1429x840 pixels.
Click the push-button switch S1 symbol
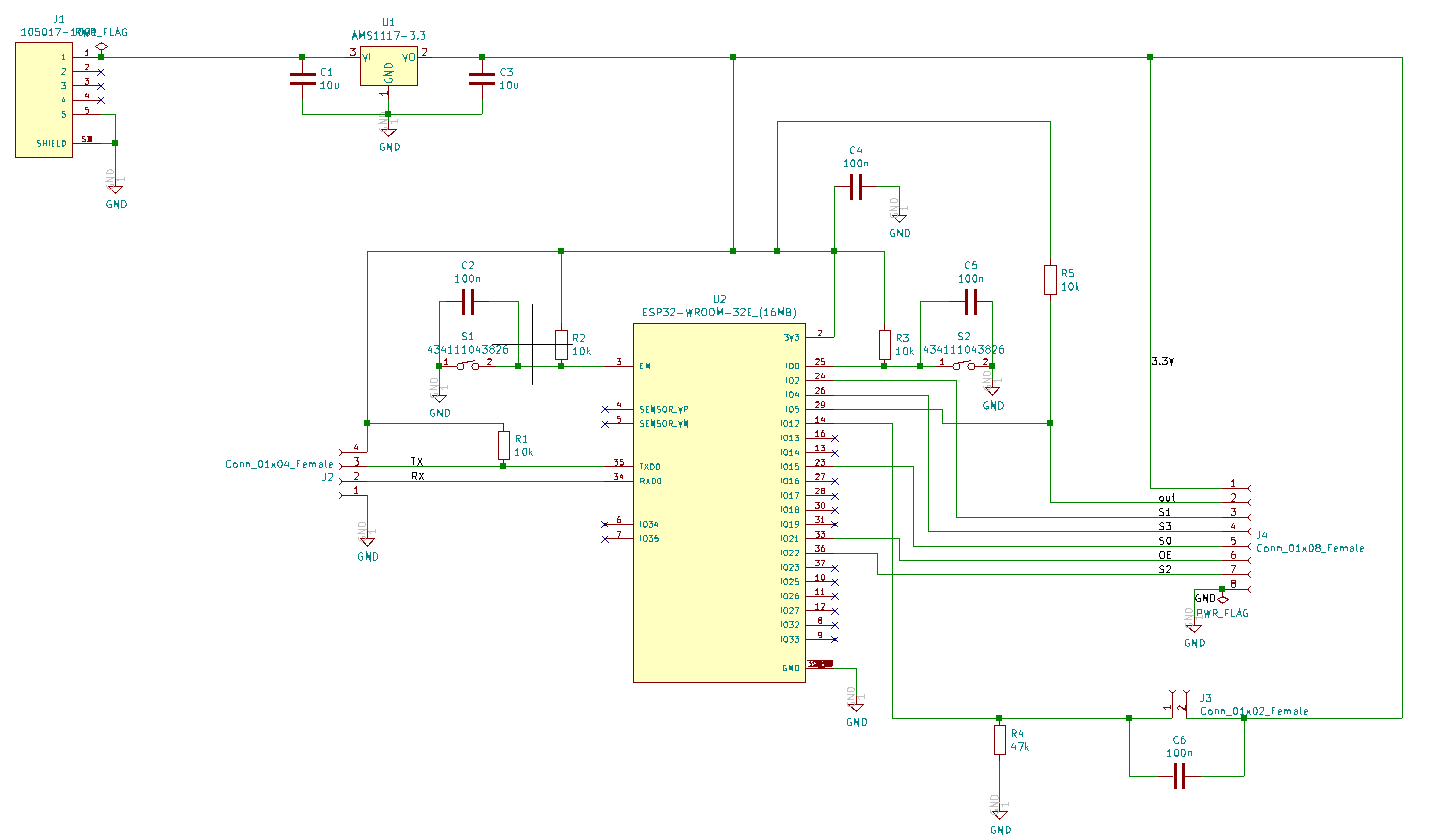pos(467,366)
